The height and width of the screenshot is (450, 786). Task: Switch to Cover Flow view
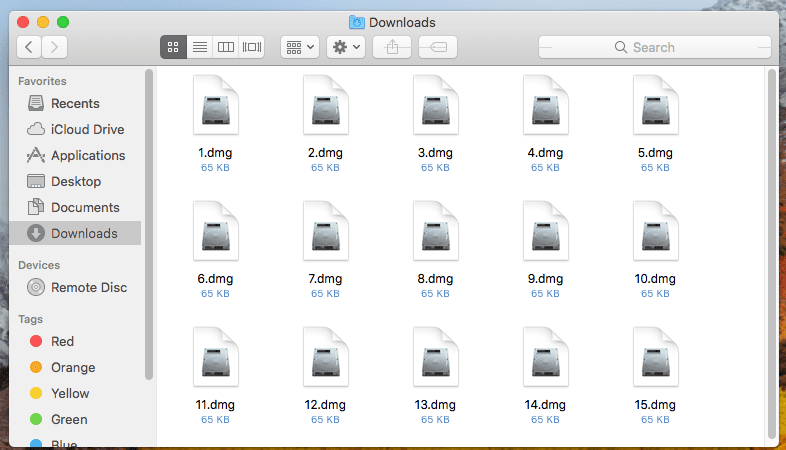[x=252, y=47]
